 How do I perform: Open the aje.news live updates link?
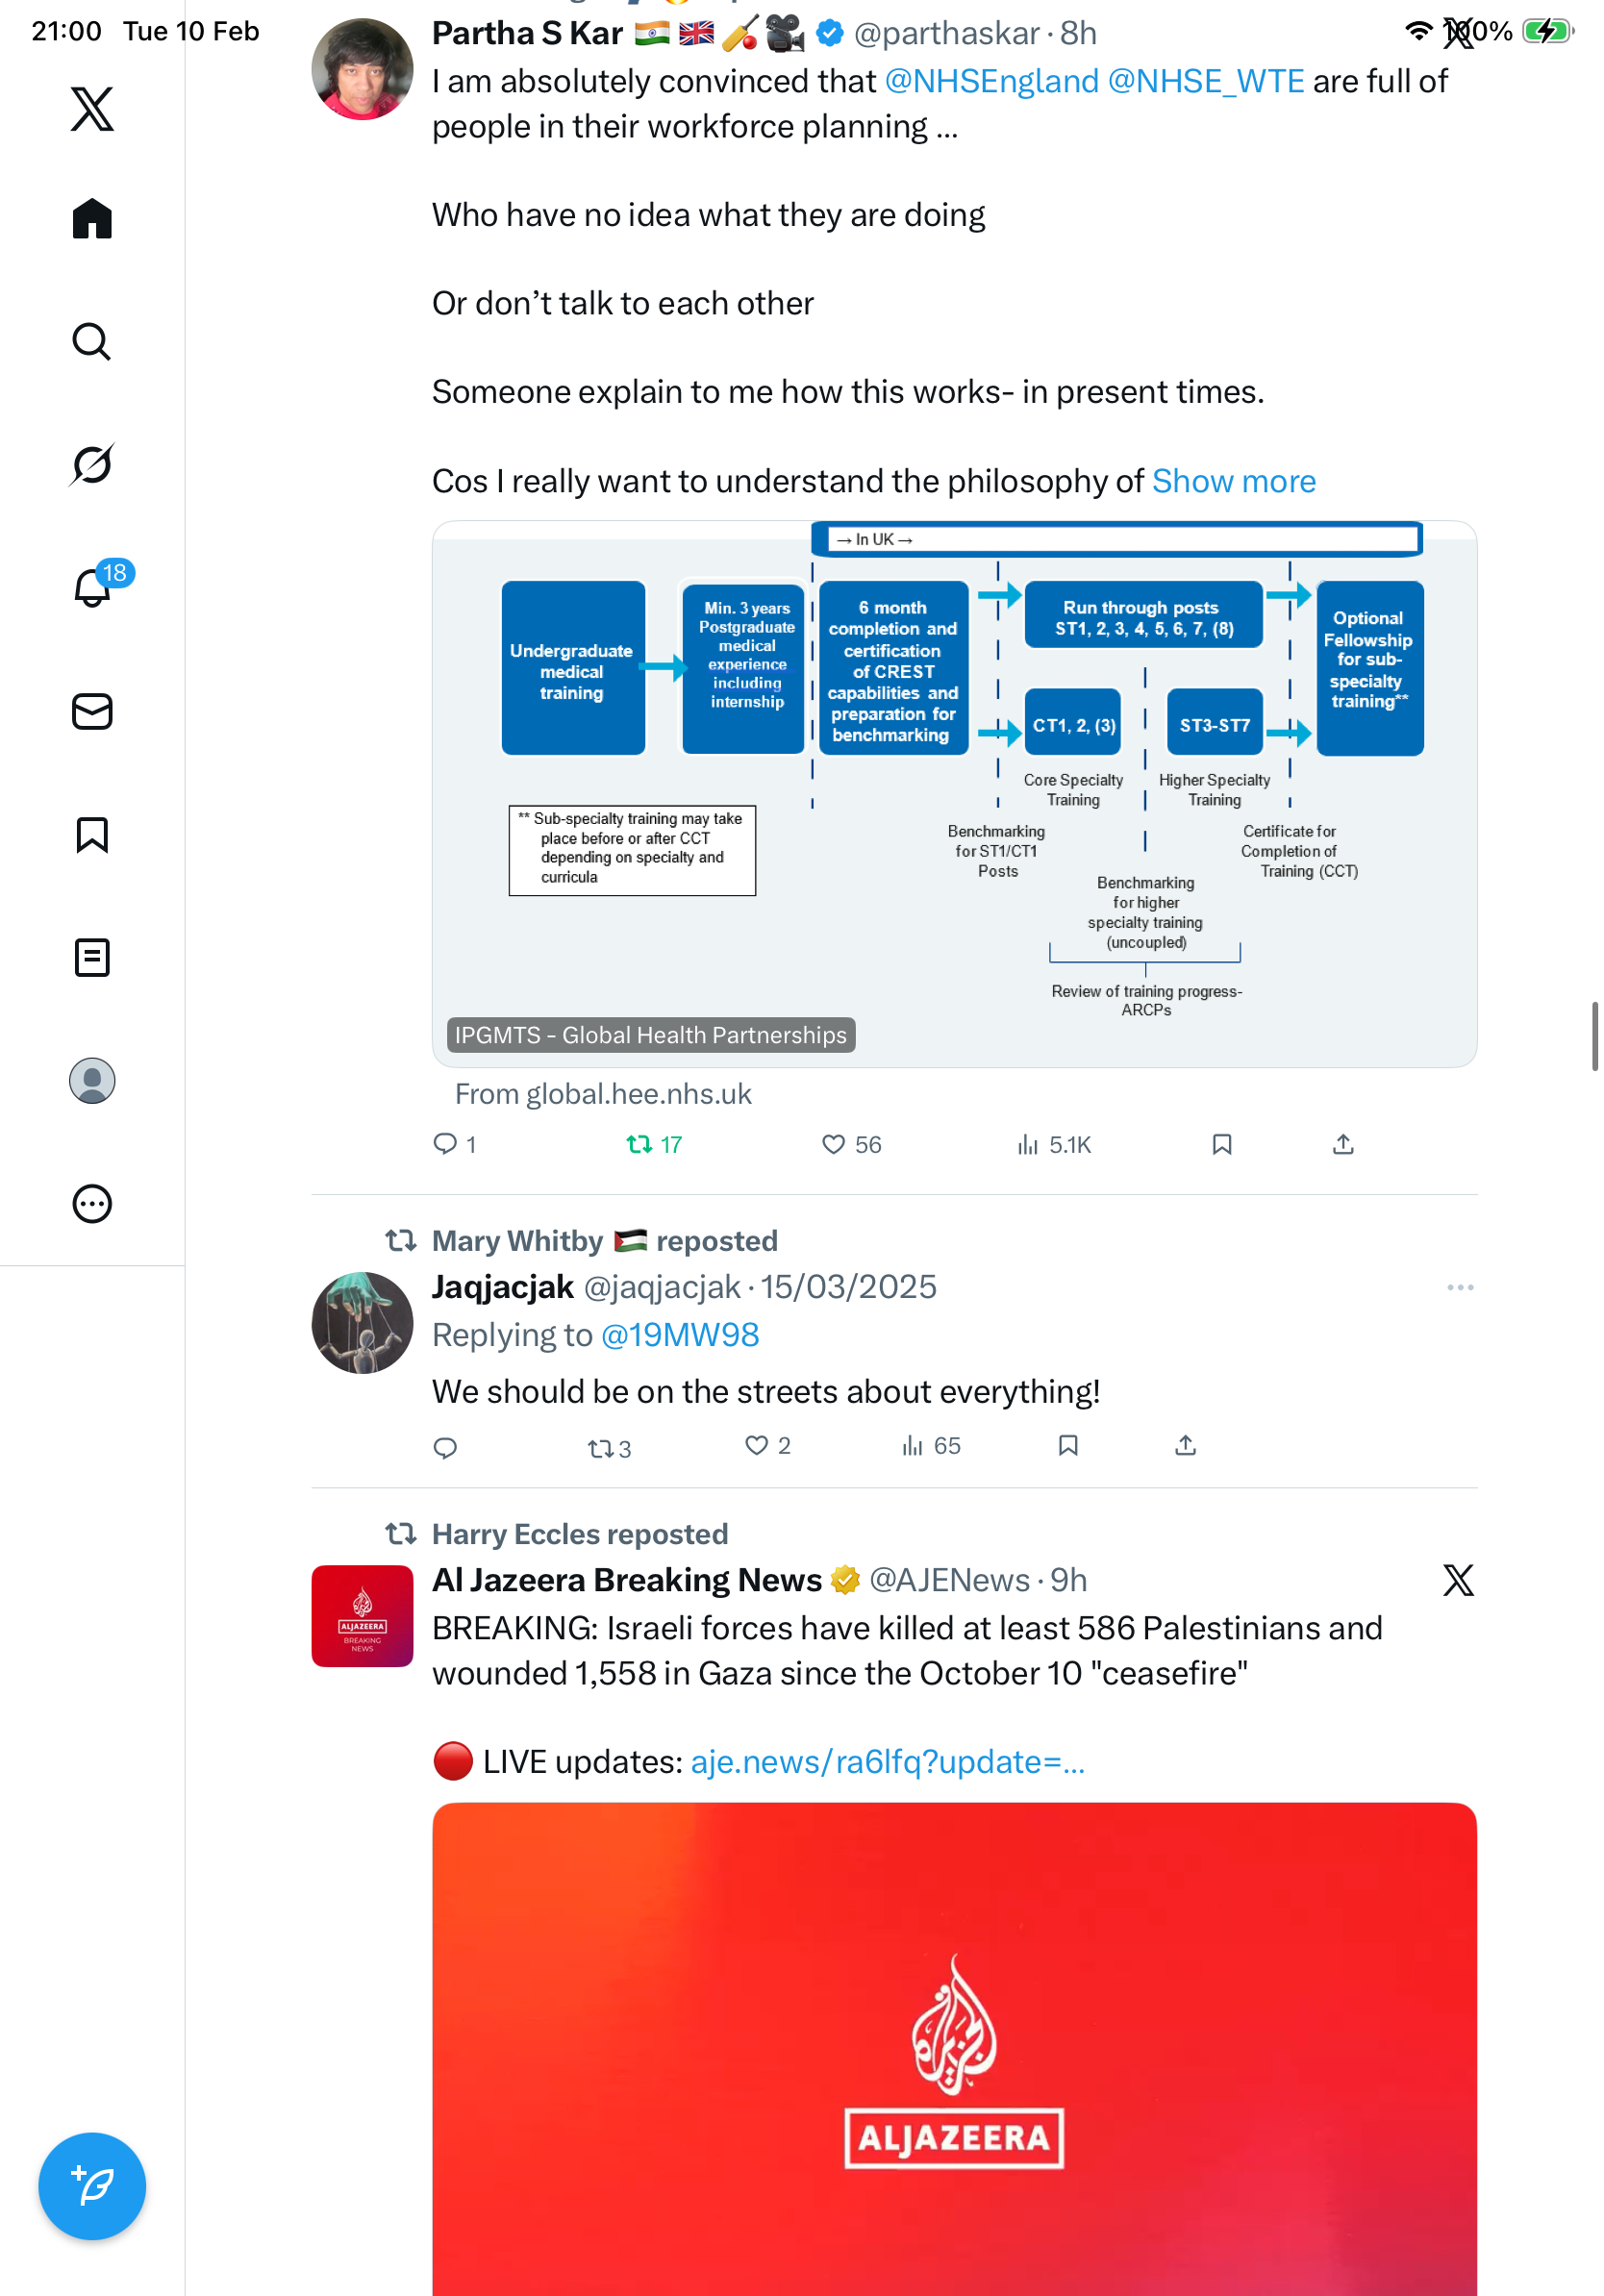click(887, 1761)
